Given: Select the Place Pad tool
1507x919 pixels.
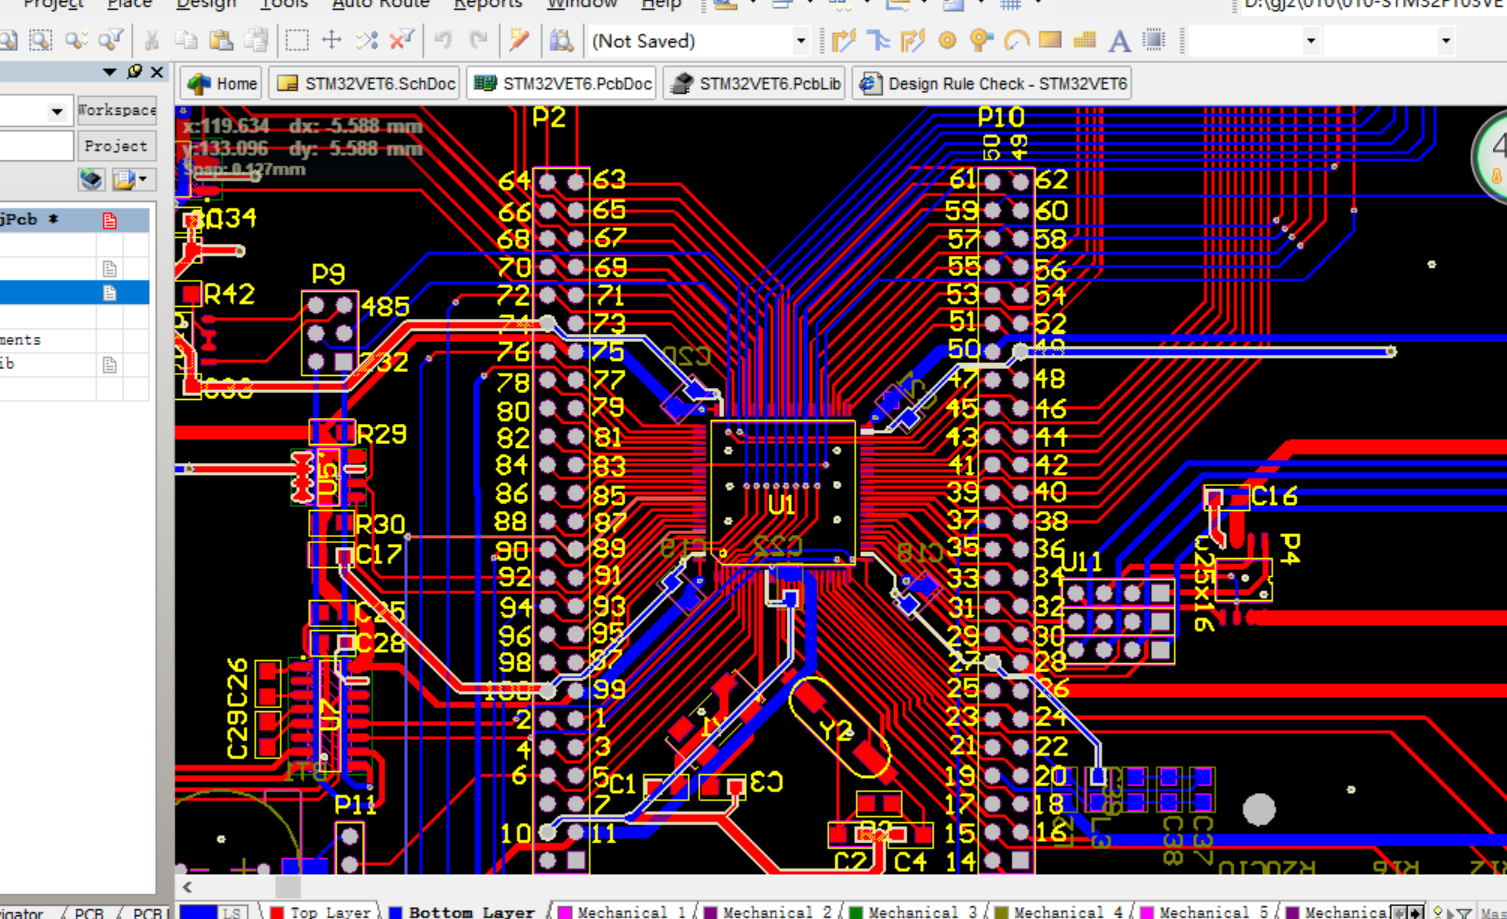Looking at the screenshot, I should tap(947, 41).
